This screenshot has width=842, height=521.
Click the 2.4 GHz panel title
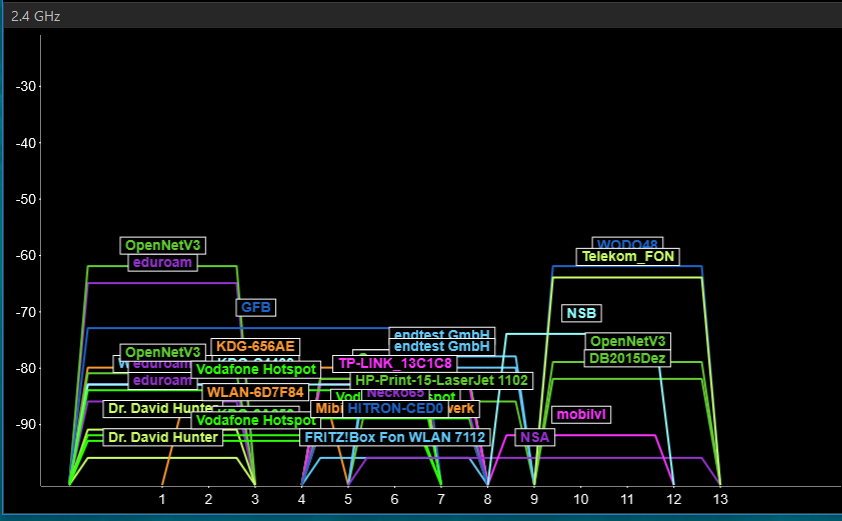tap(35, 16)
